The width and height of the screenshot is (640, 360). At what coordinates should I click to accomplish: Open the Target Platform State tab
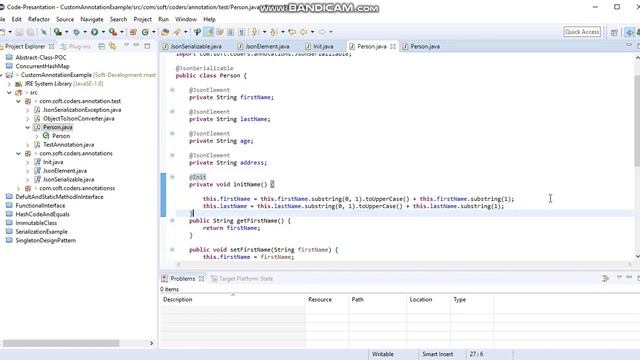(242, 279)
